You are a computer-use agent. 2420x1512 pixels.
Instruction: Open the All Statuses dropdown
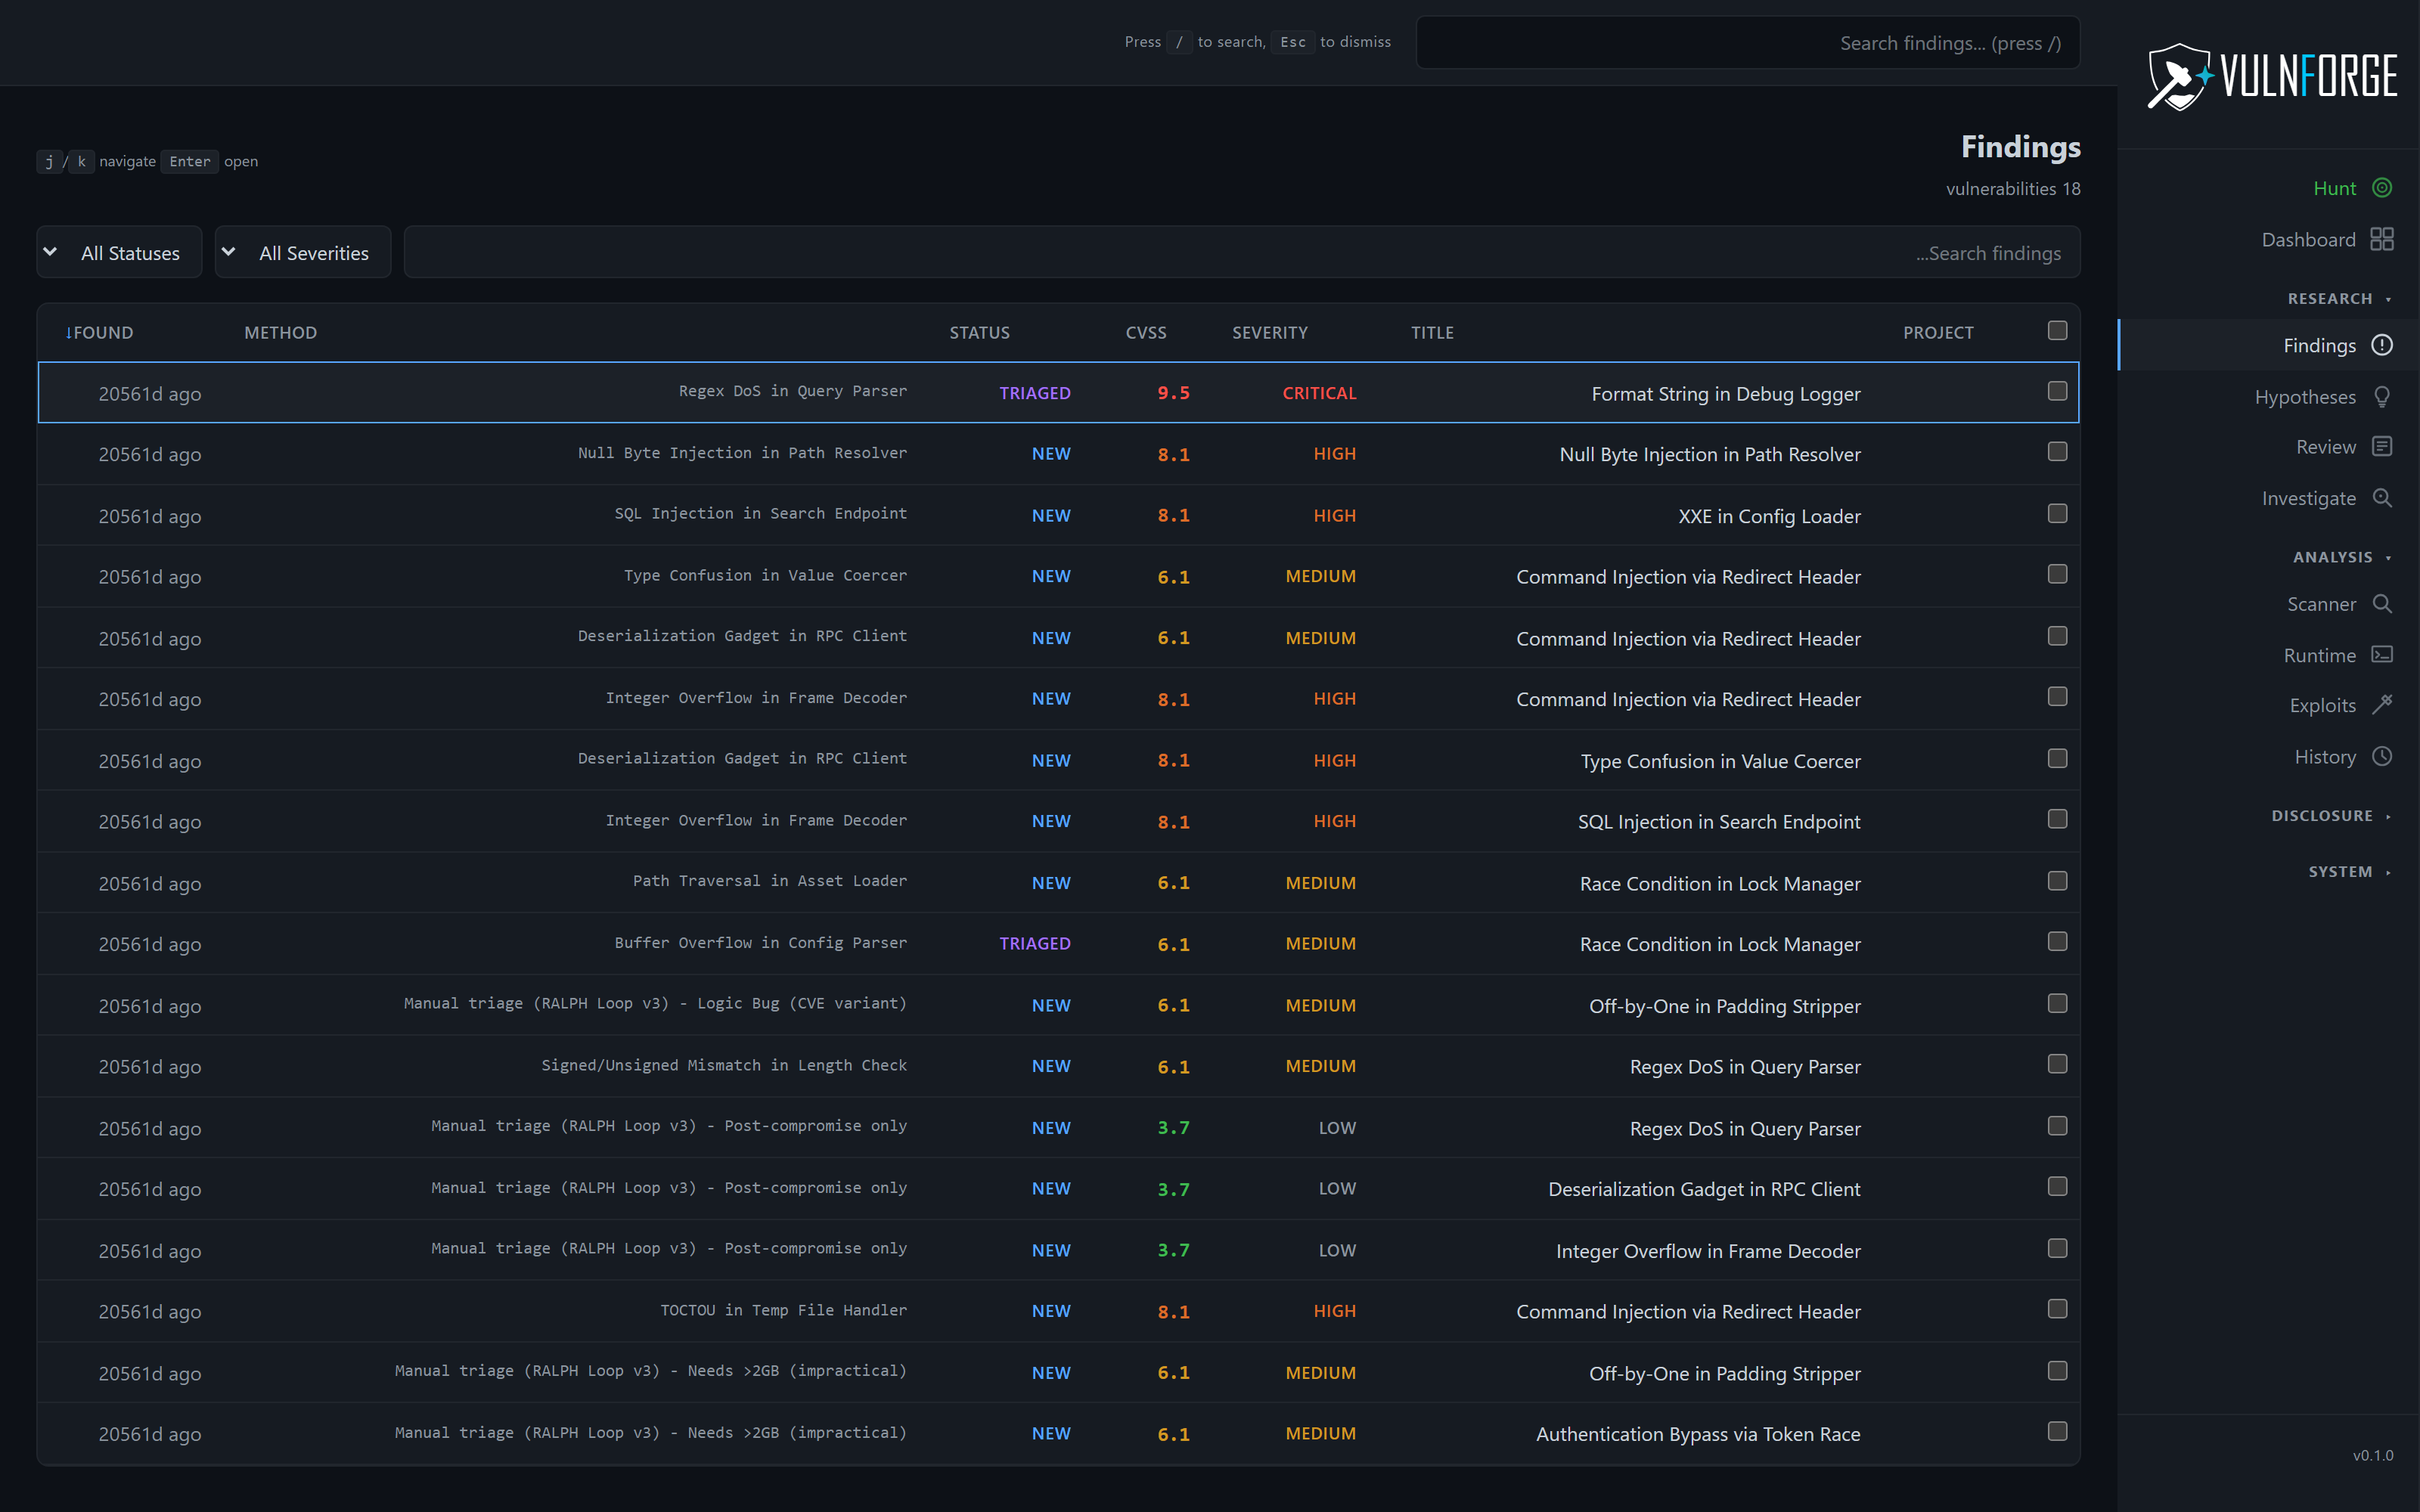[x=119, y=253]
